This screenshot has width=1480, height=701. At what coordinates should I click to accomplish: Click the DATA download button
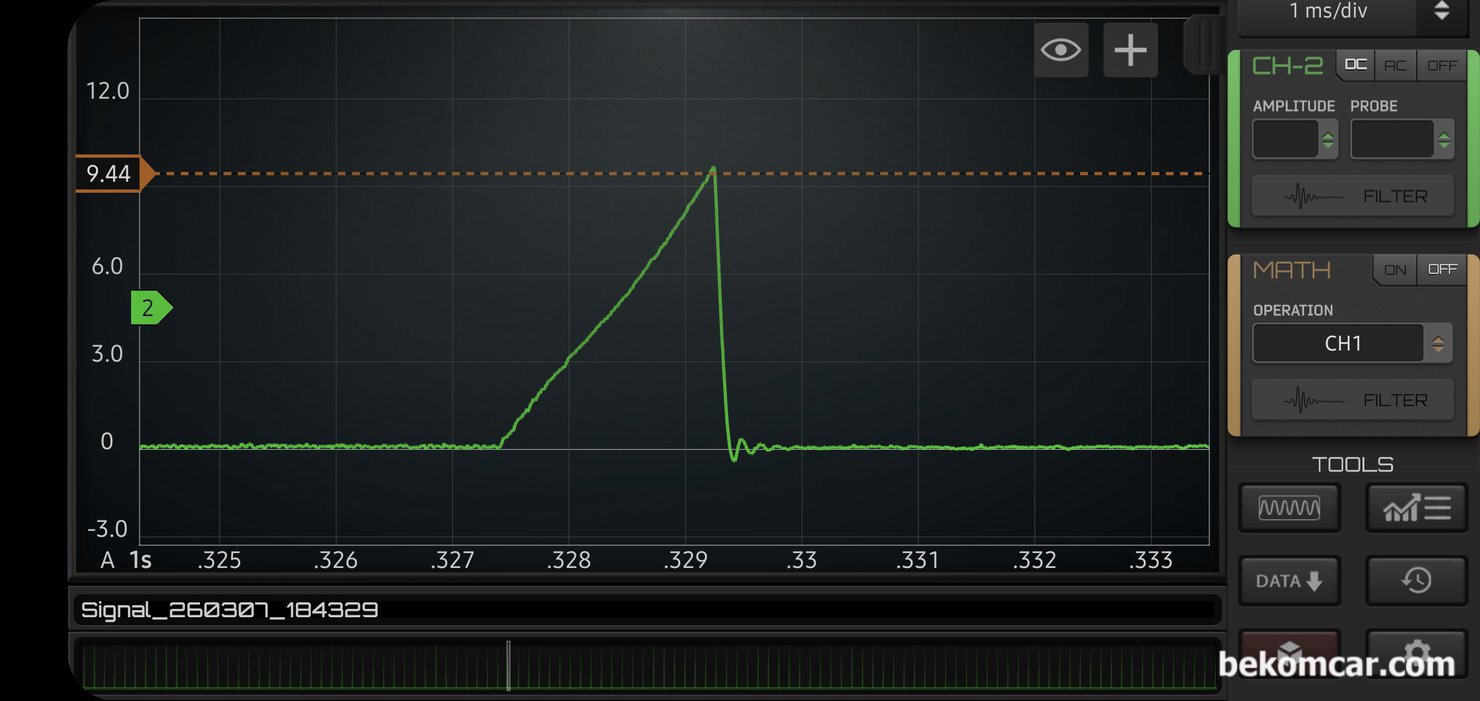tap(1289, 581)
